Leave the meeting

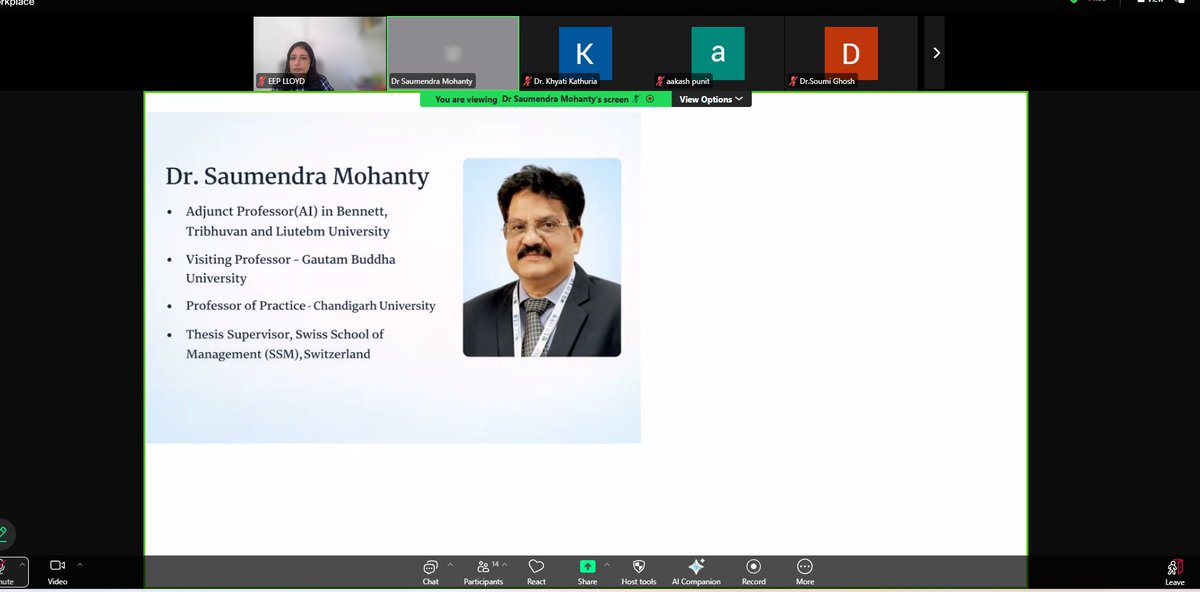click(1175, 573)
